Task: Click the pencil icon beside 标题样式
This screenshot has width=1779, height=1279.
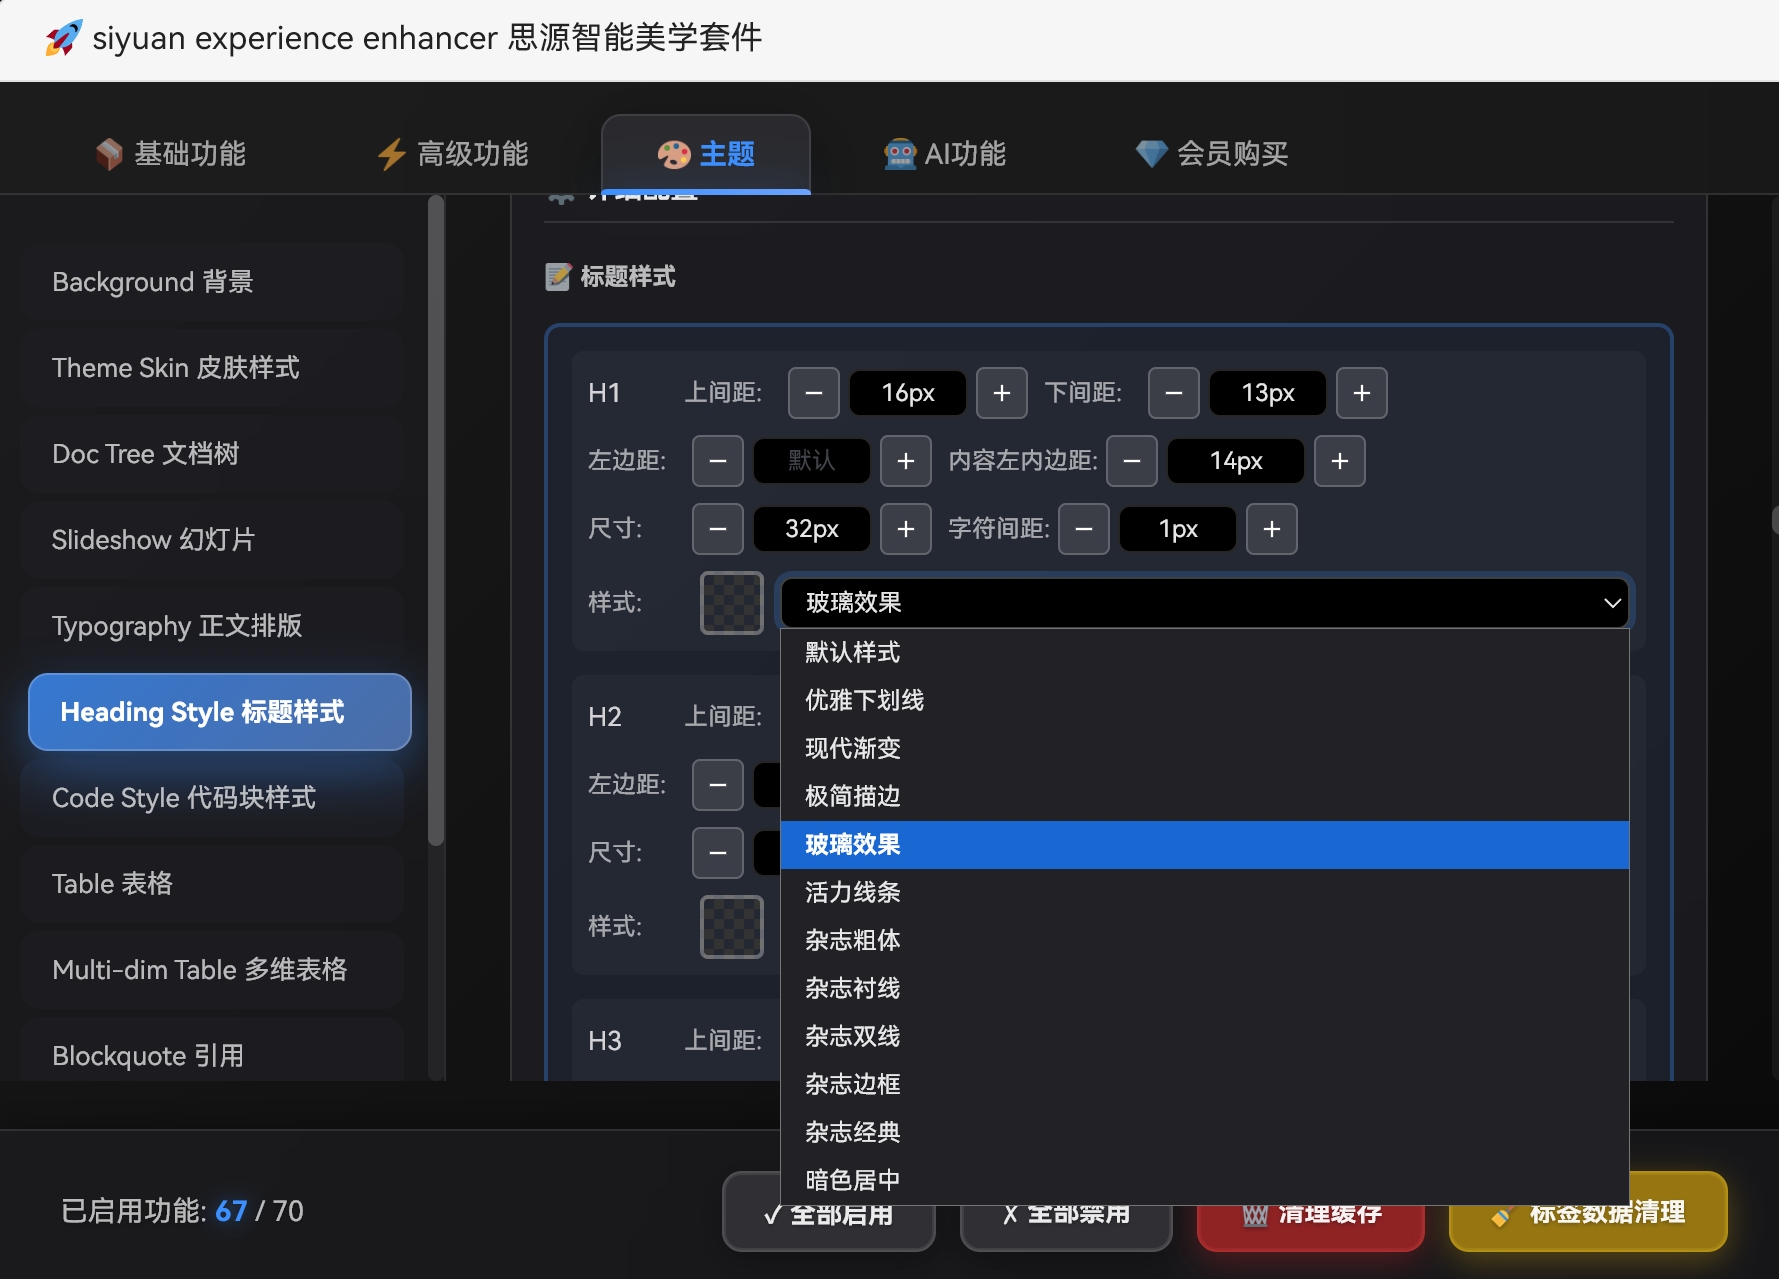Action: [x=559, y=277]
